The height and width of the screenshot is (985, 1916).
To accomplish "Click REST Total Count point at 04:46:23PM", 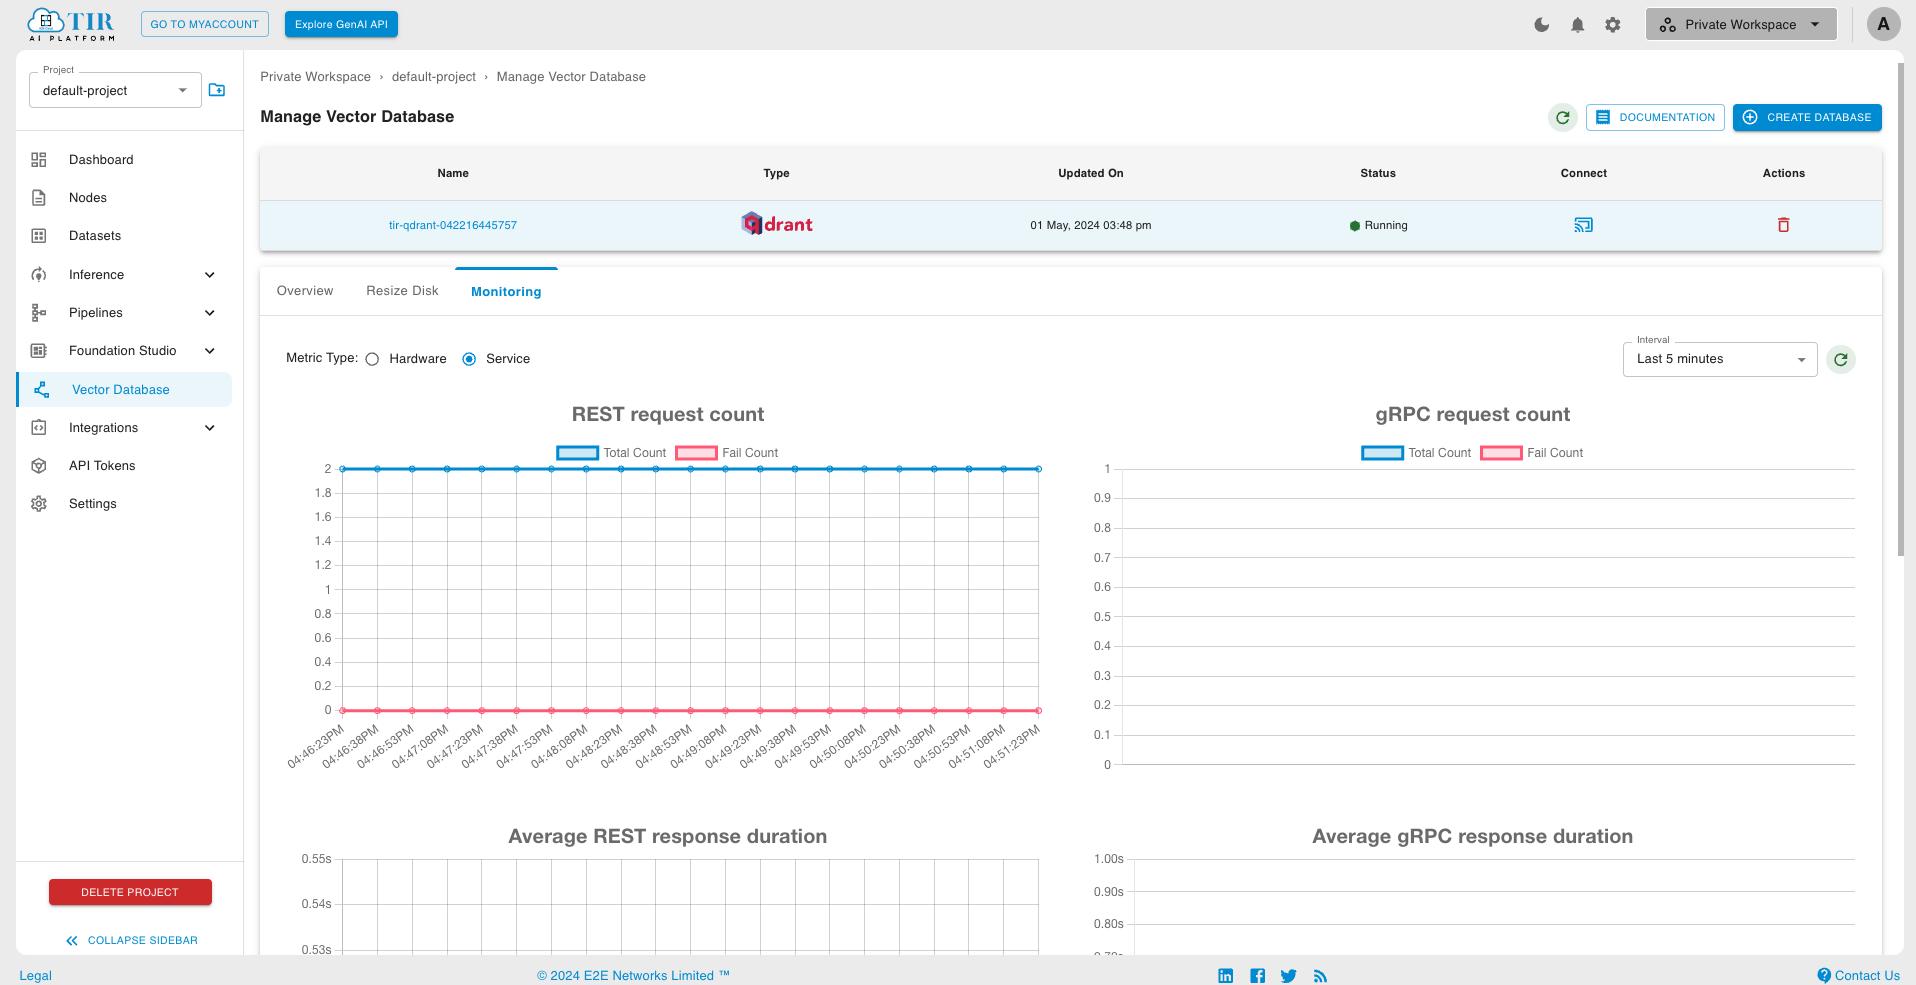I will pos(342,469).
